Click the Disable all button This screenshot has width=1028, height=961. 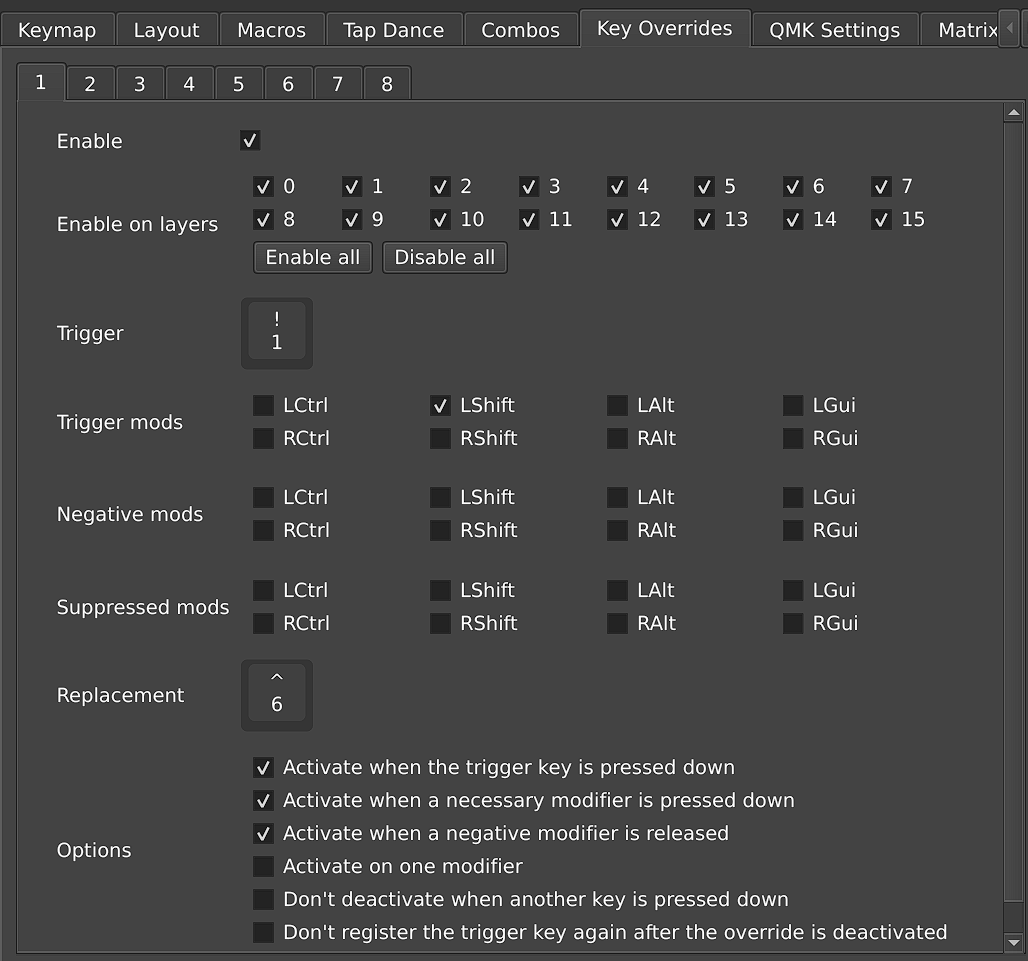(x=445, y=258)
